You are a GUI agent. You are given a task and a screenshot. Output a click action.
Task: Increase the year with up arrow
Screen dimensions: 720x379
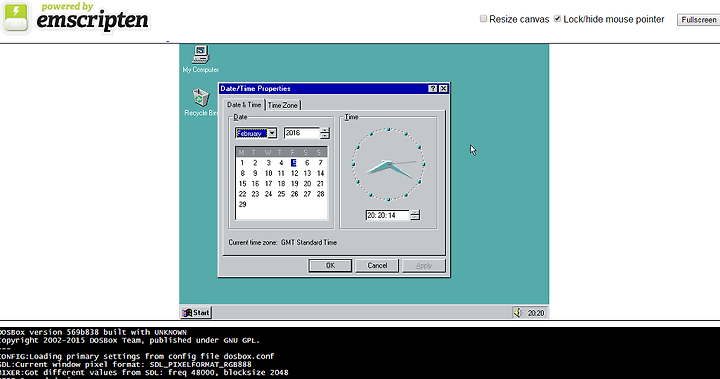pos(325,130)
